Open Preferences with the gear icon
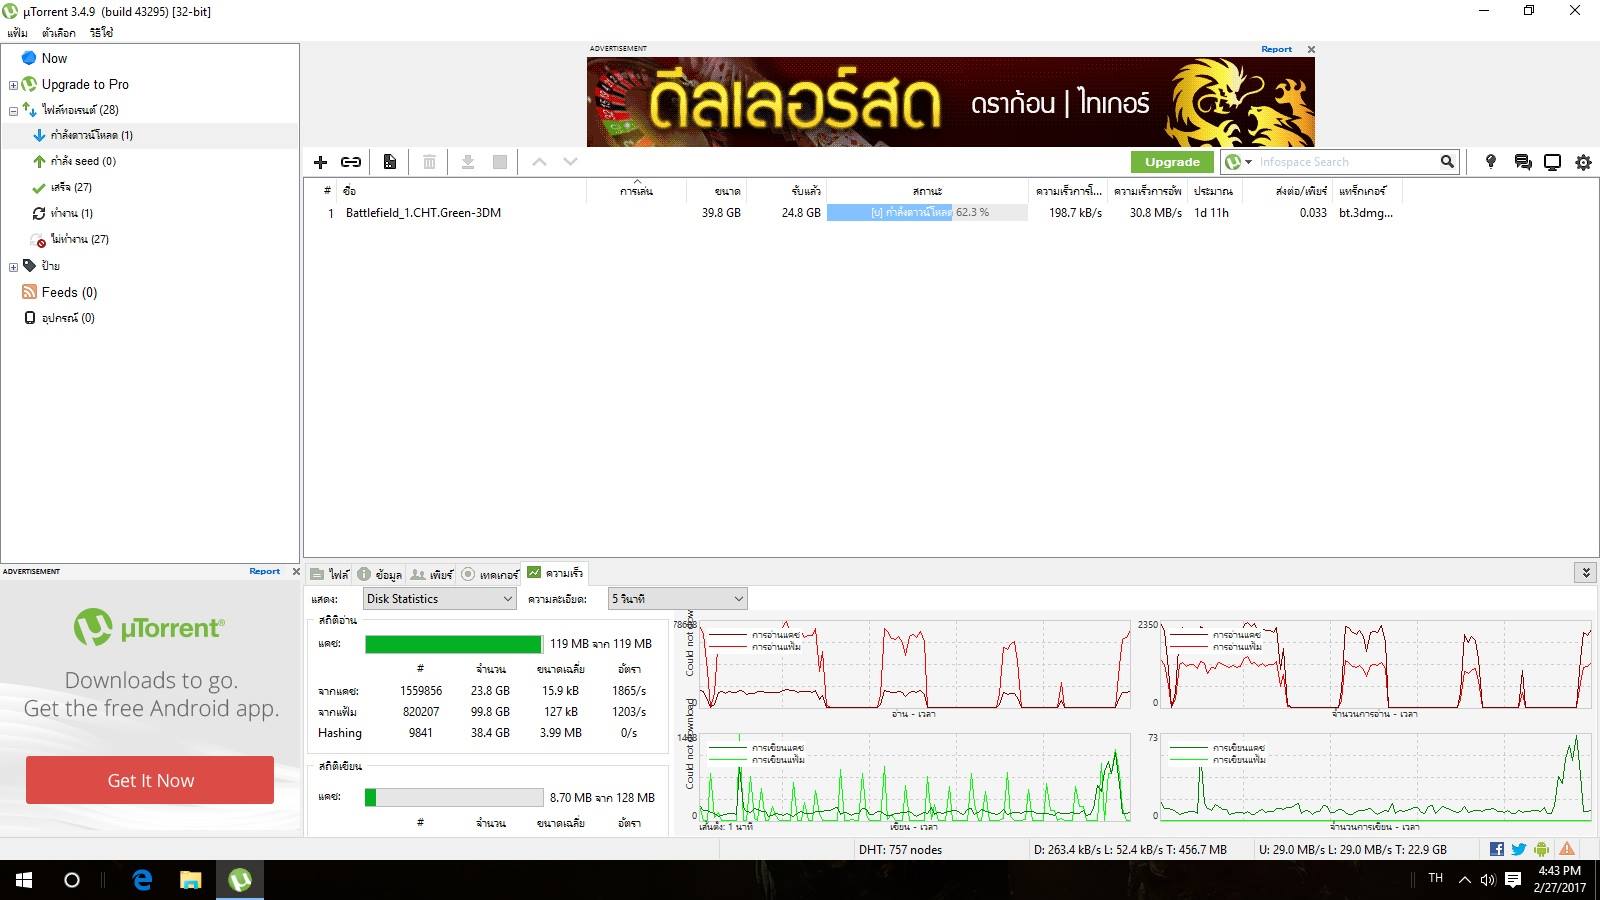The image size is (1600, 900). tap(1583, 162)
